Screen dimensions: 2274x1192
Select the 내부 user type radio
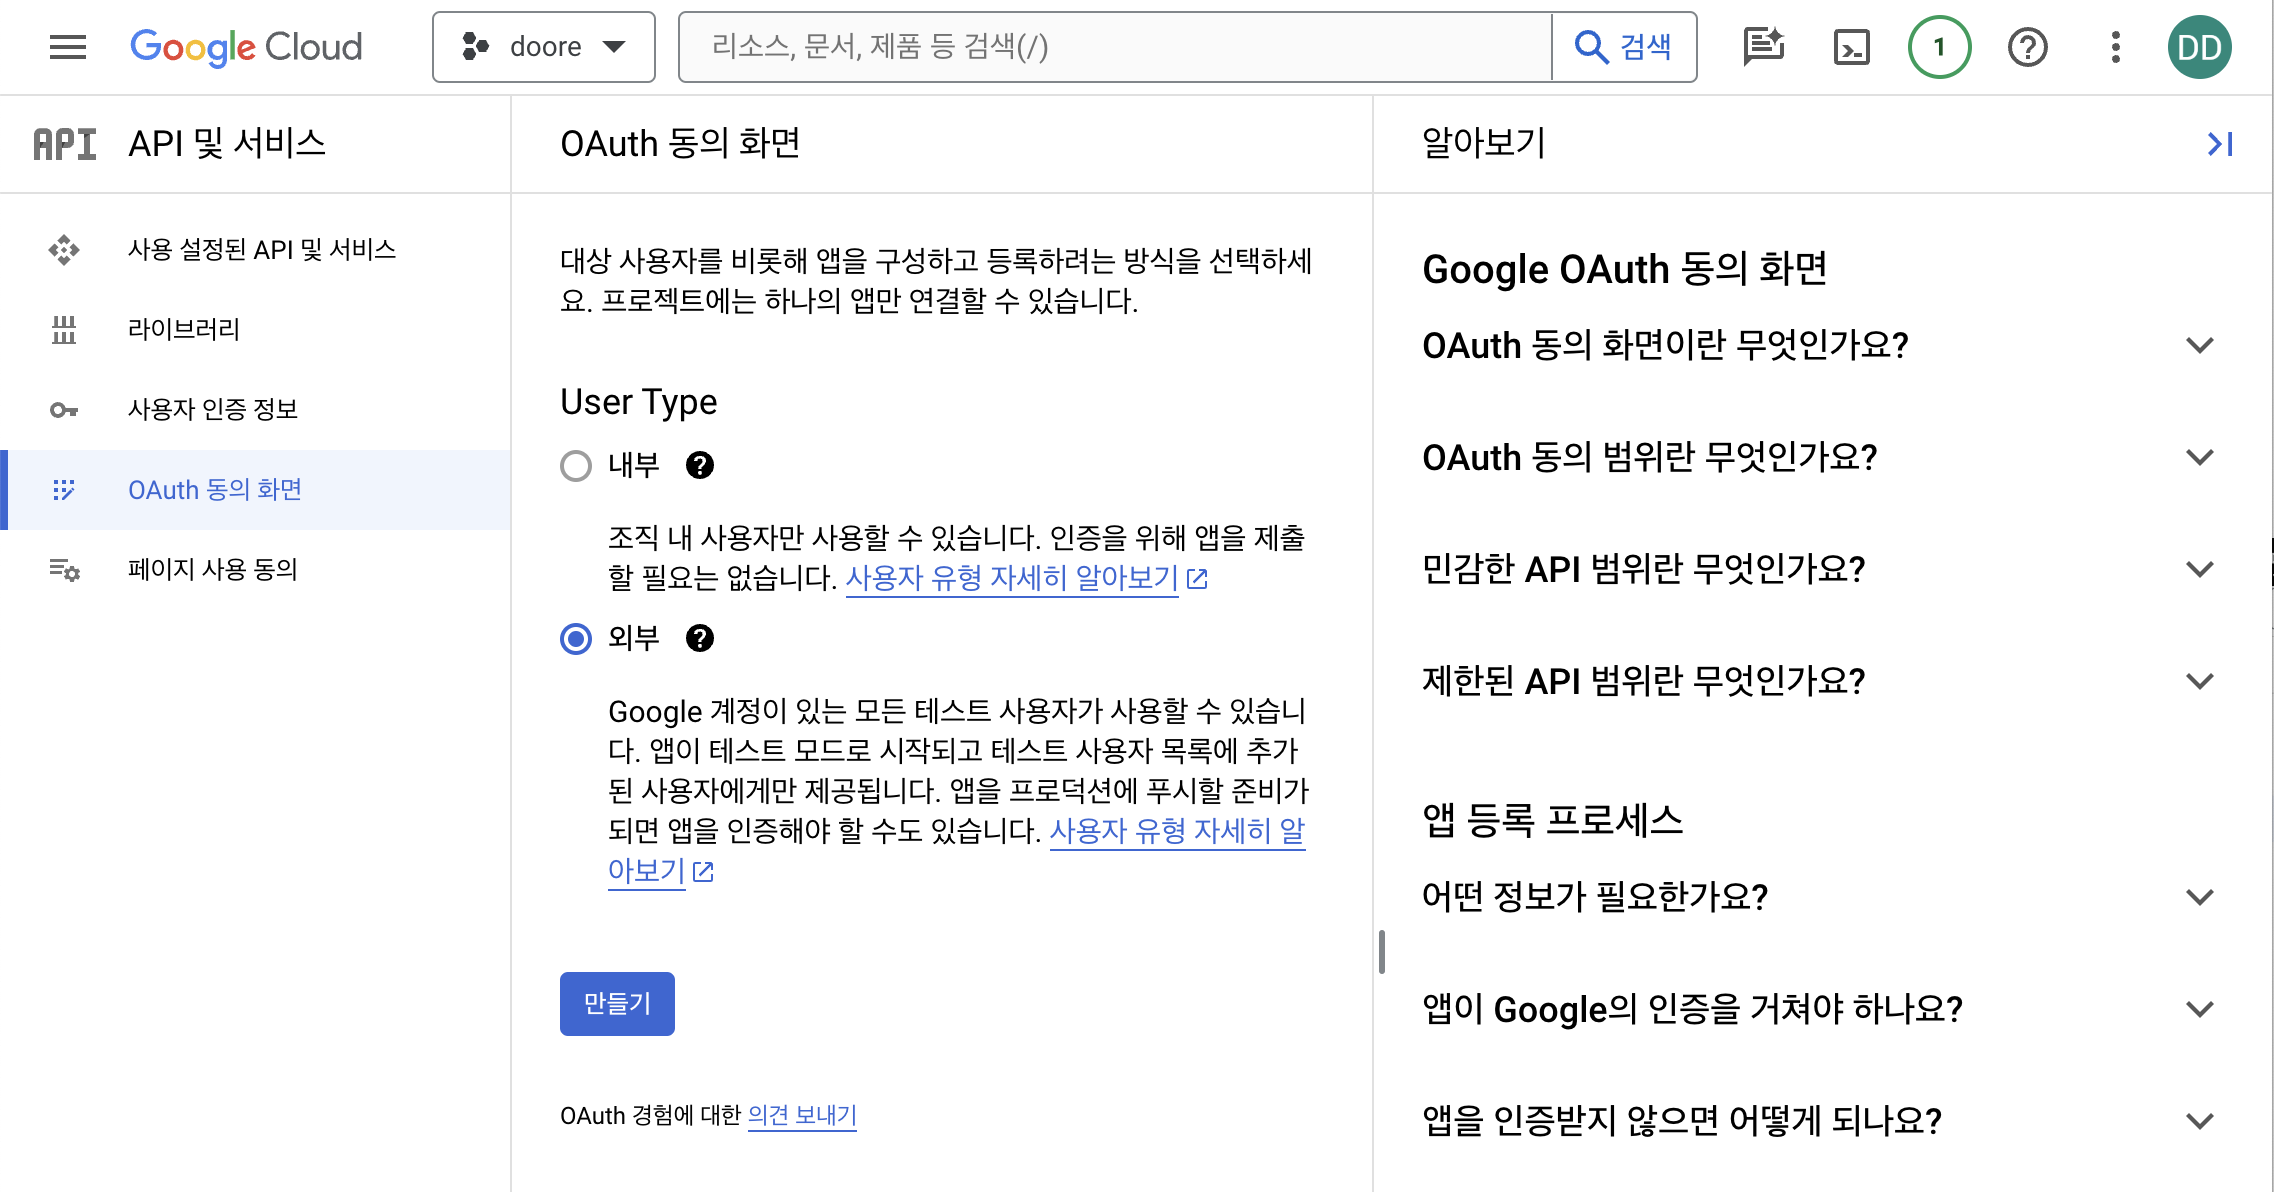pyautogui.click(x=576, y=465)
